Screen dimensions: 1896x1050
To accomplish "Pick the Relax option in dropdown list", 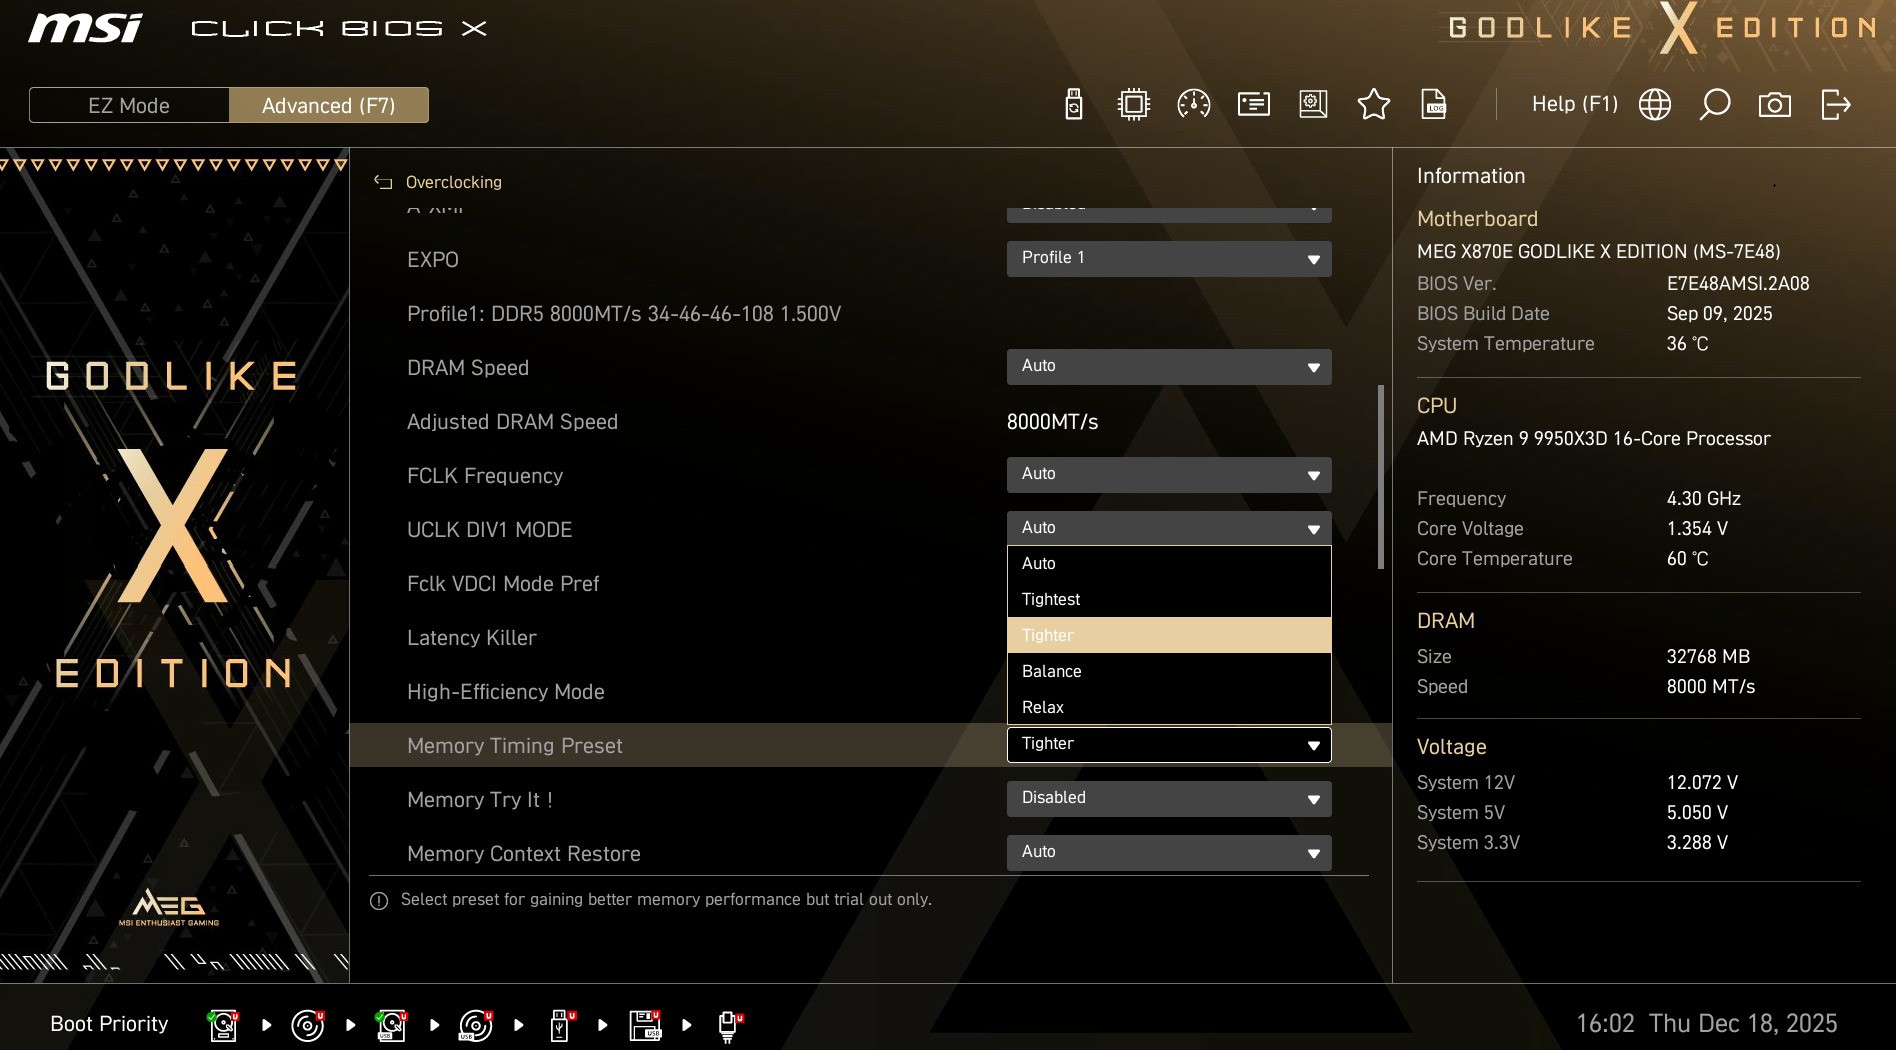I will point(1168,707).
